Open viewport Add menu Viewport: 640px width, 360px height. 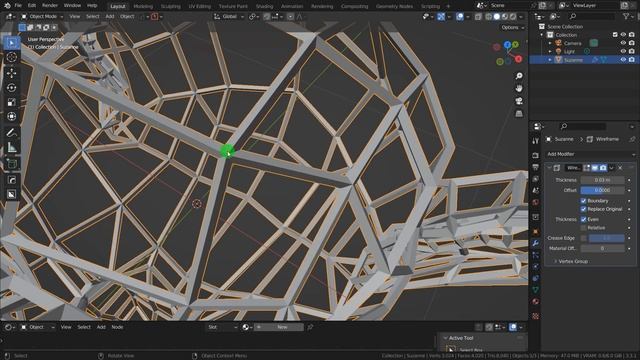tap(110, 17)
